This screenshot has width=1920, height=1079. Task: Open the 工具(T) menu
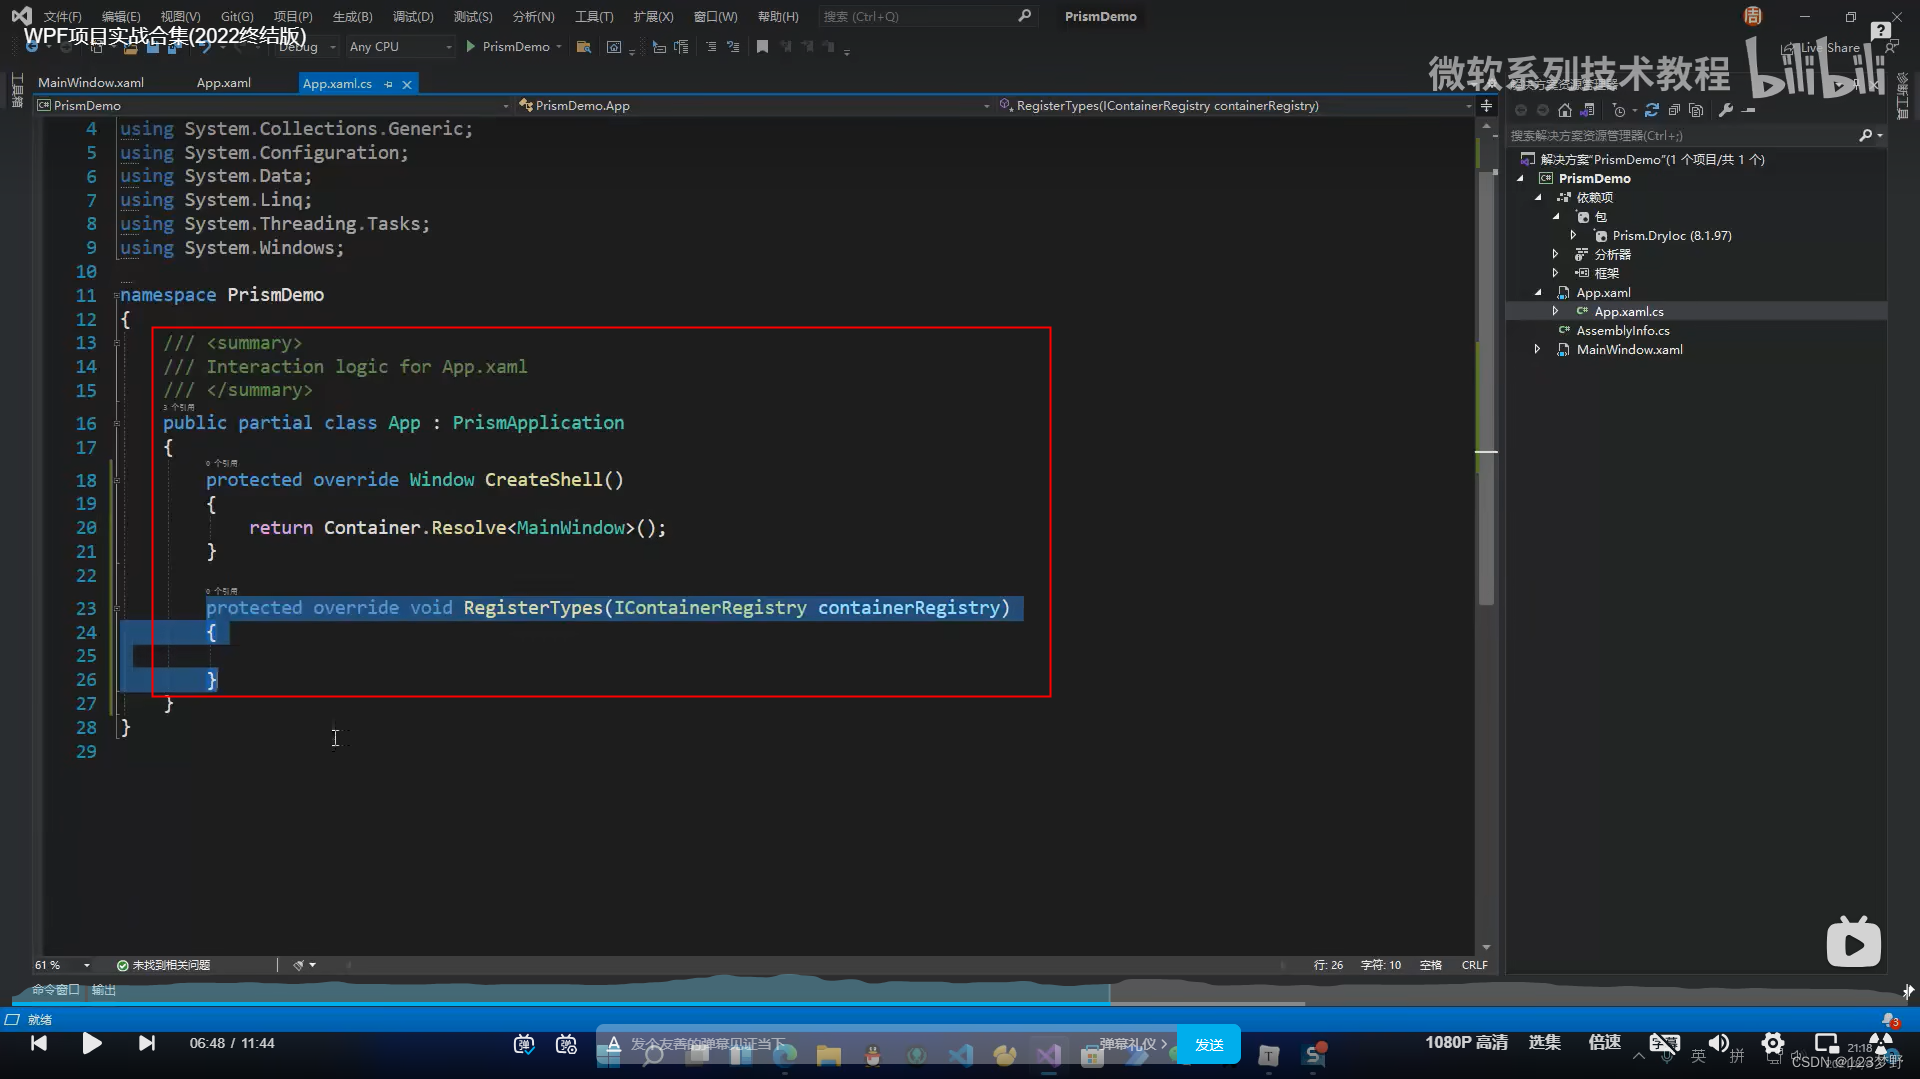[x=594, y=17]
